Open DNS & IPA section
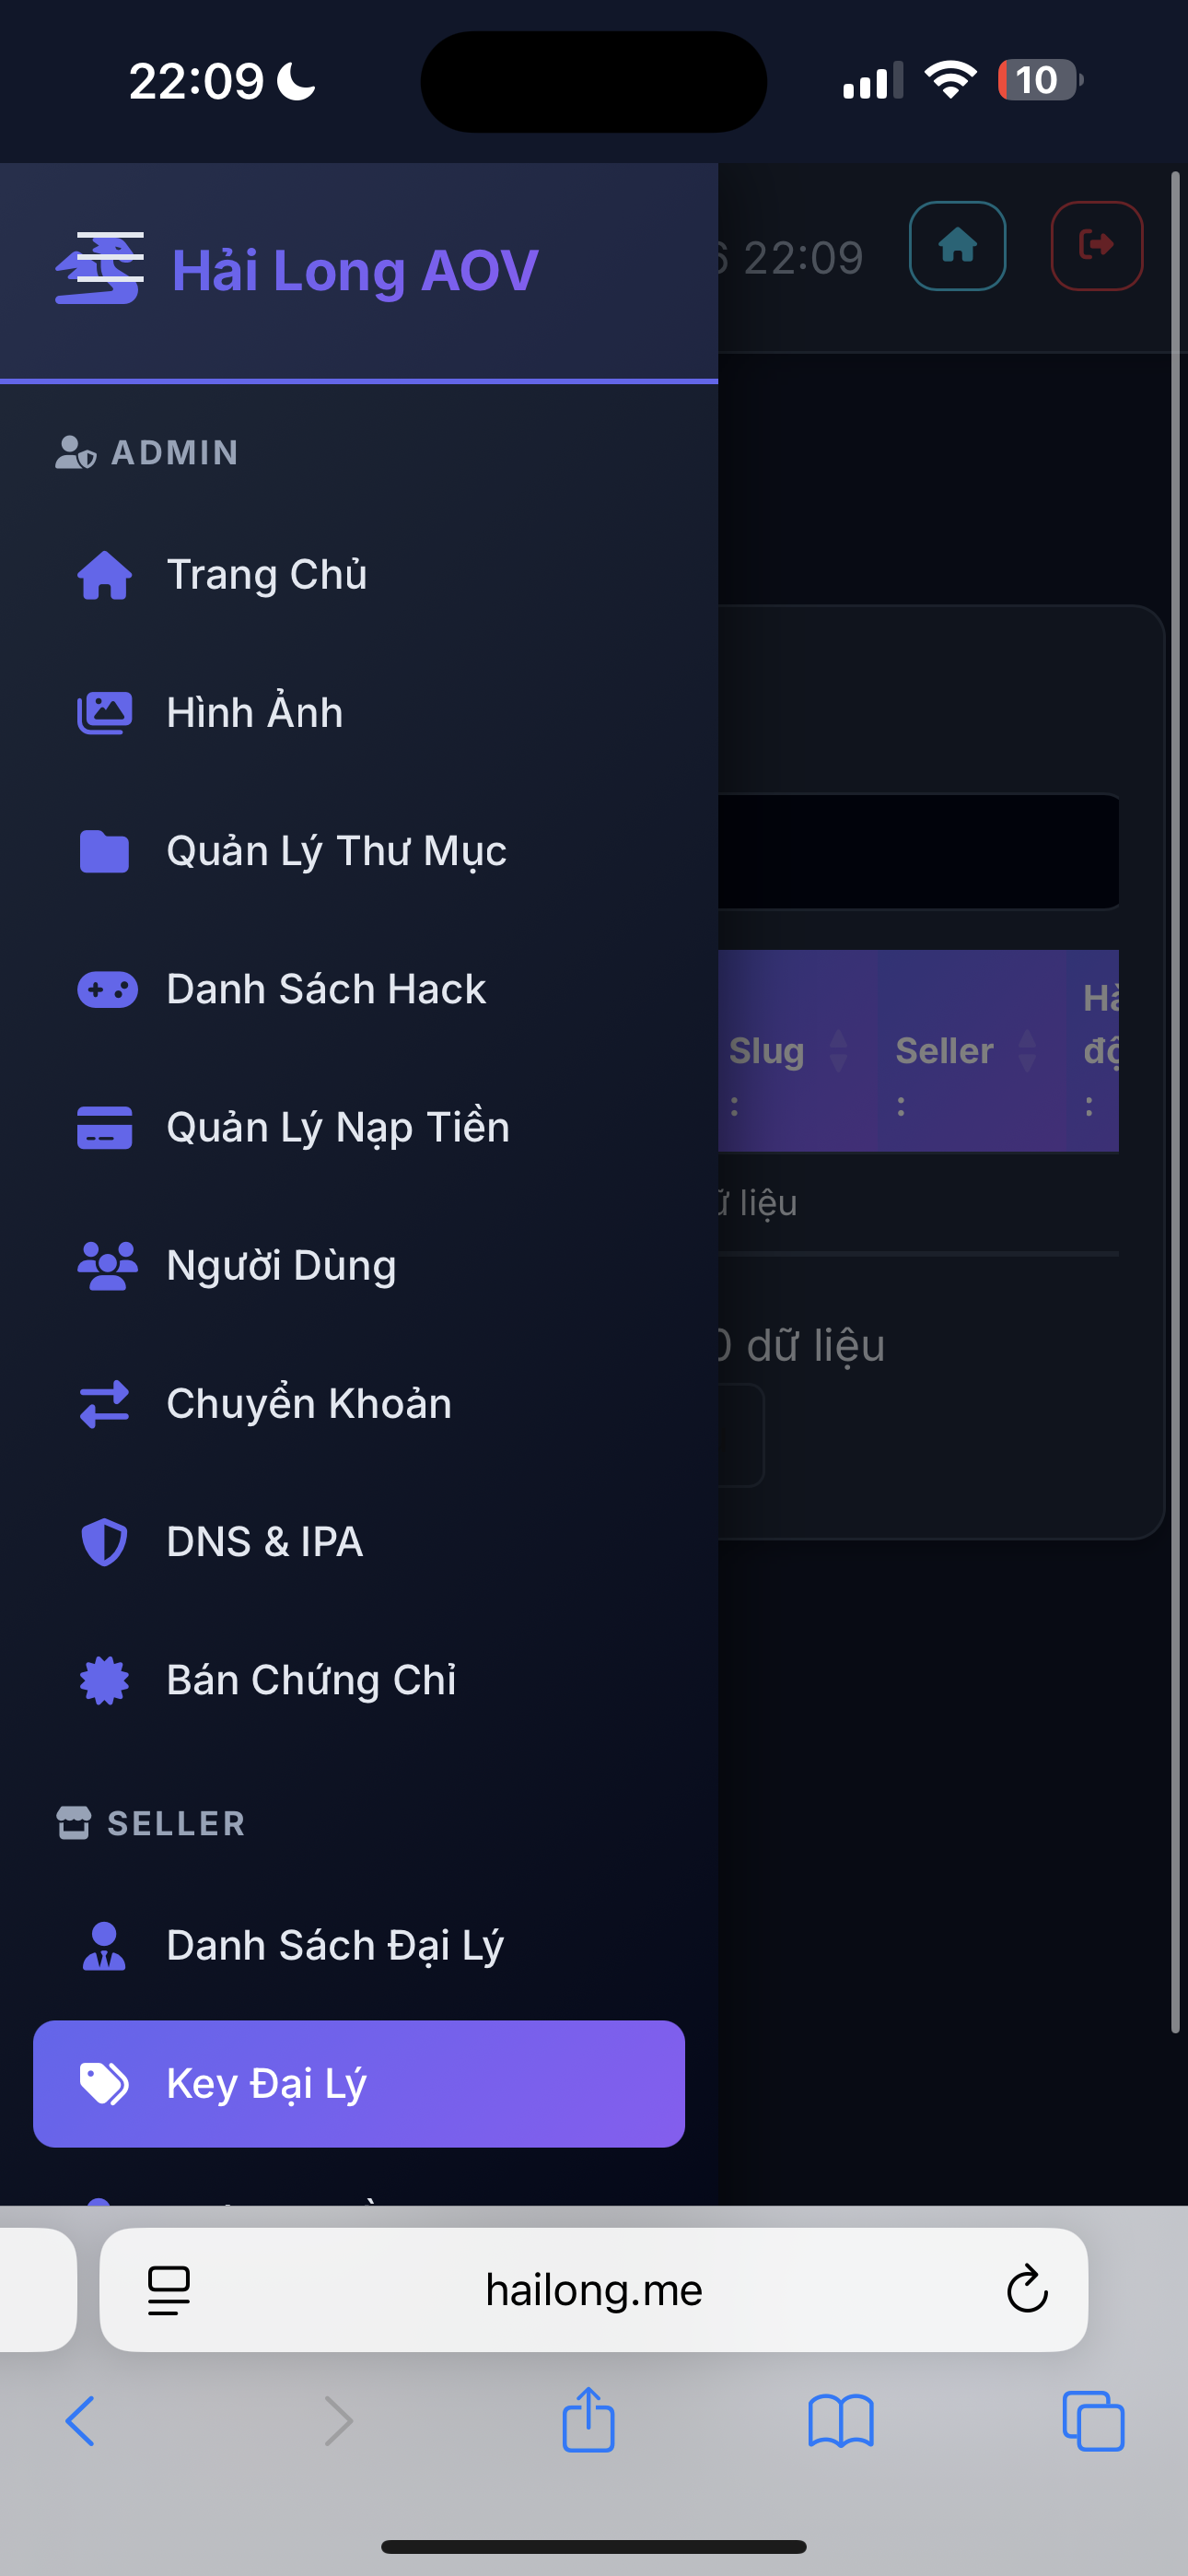Screen dimensions: 1188x2576 tap(264, 1541)
